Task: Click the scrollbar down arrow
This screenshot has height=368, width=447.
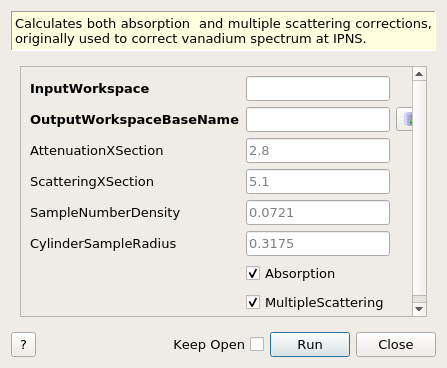Action: pos(419,309)
